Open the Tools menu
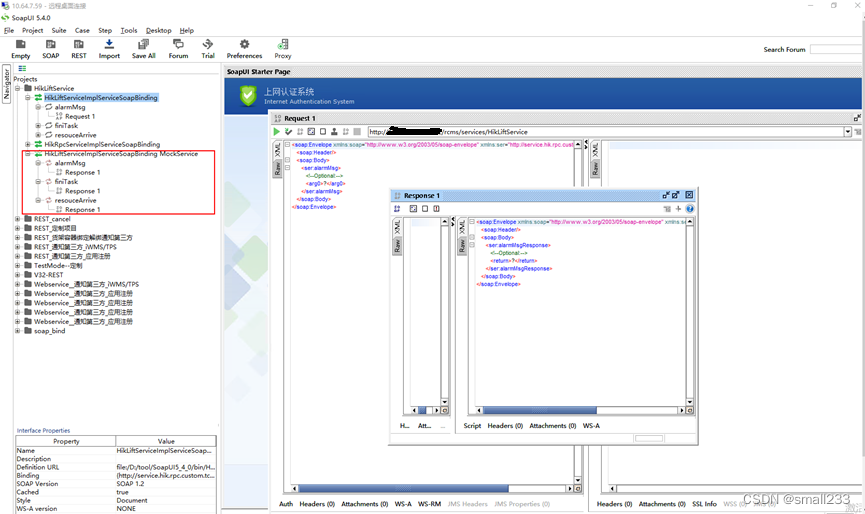 129,30
